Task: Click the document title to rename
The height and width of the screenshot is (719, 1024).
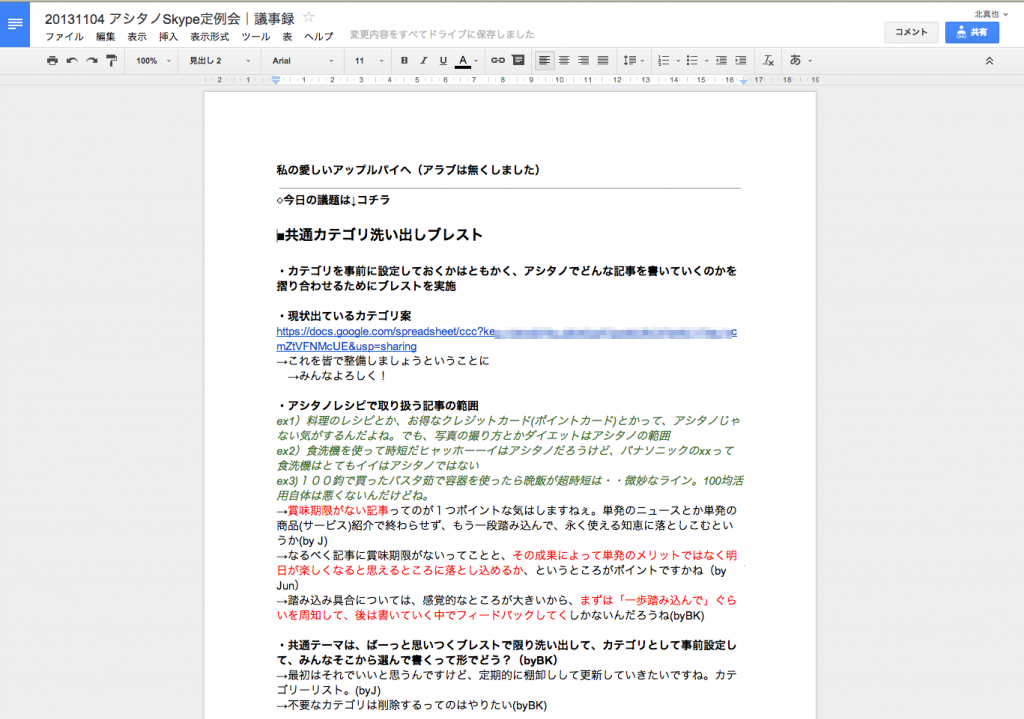Action: point(170,17)
